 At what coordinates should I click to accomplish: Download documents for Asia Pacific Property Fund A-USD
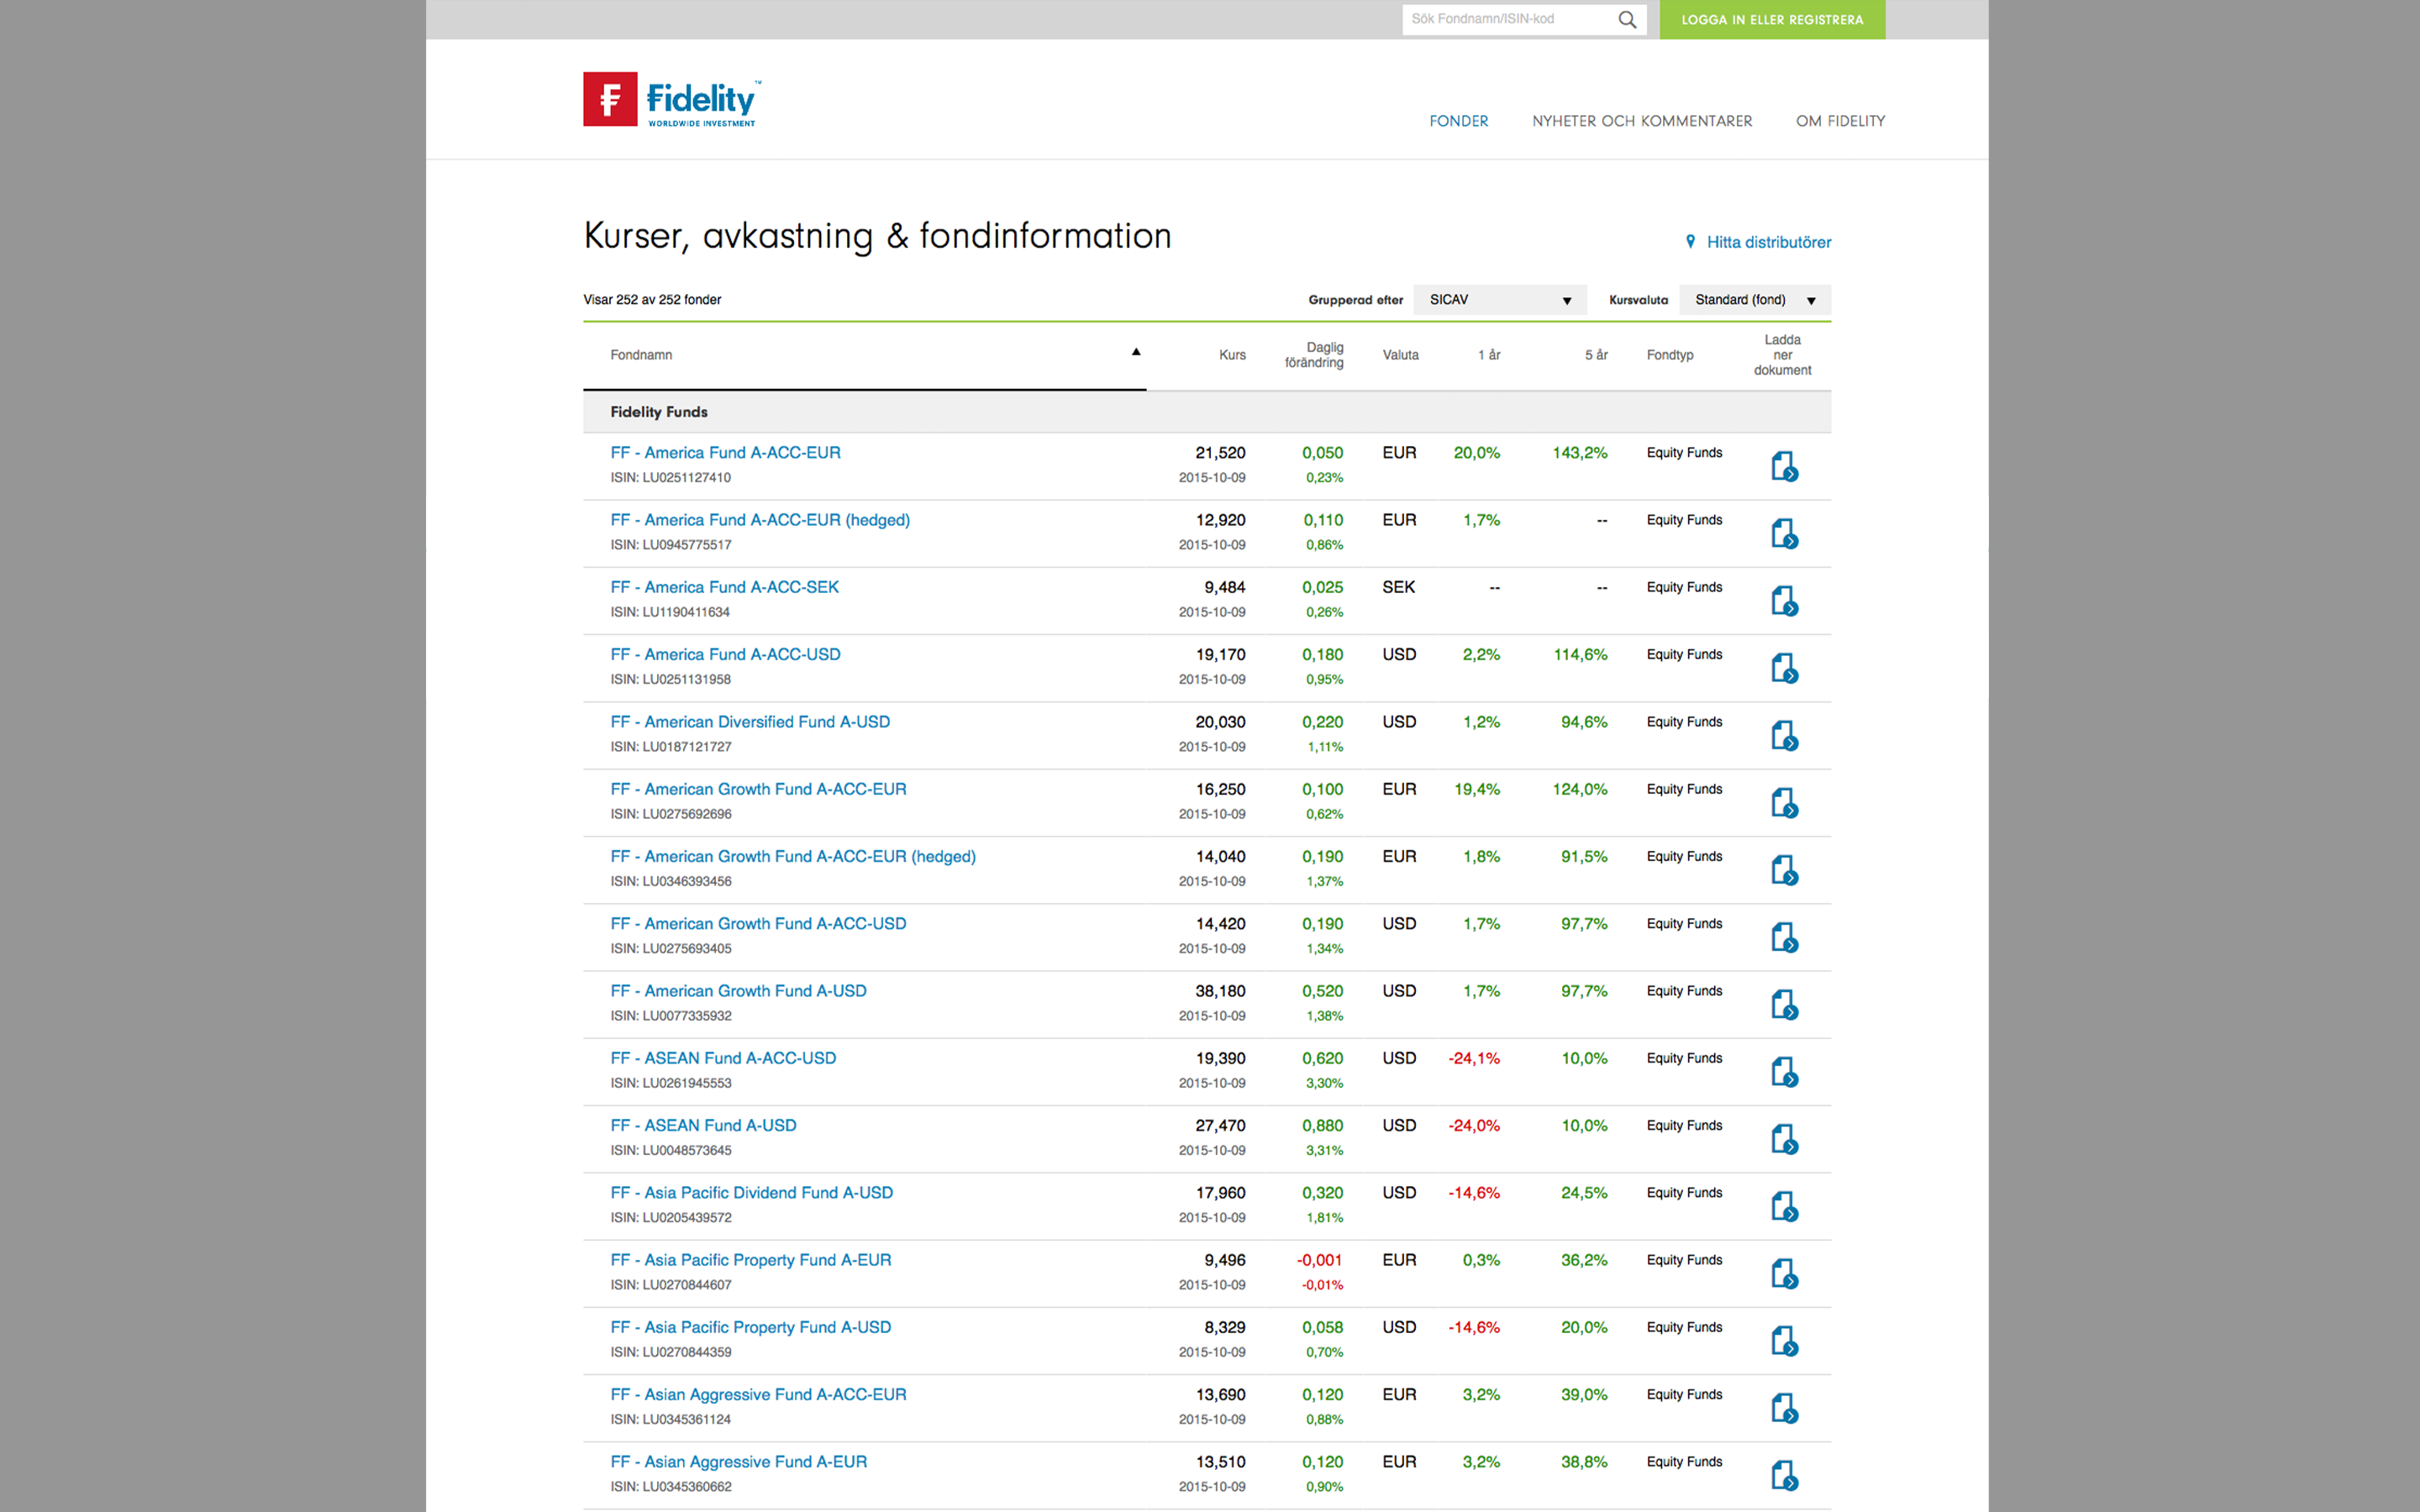click(1784, 1340)
